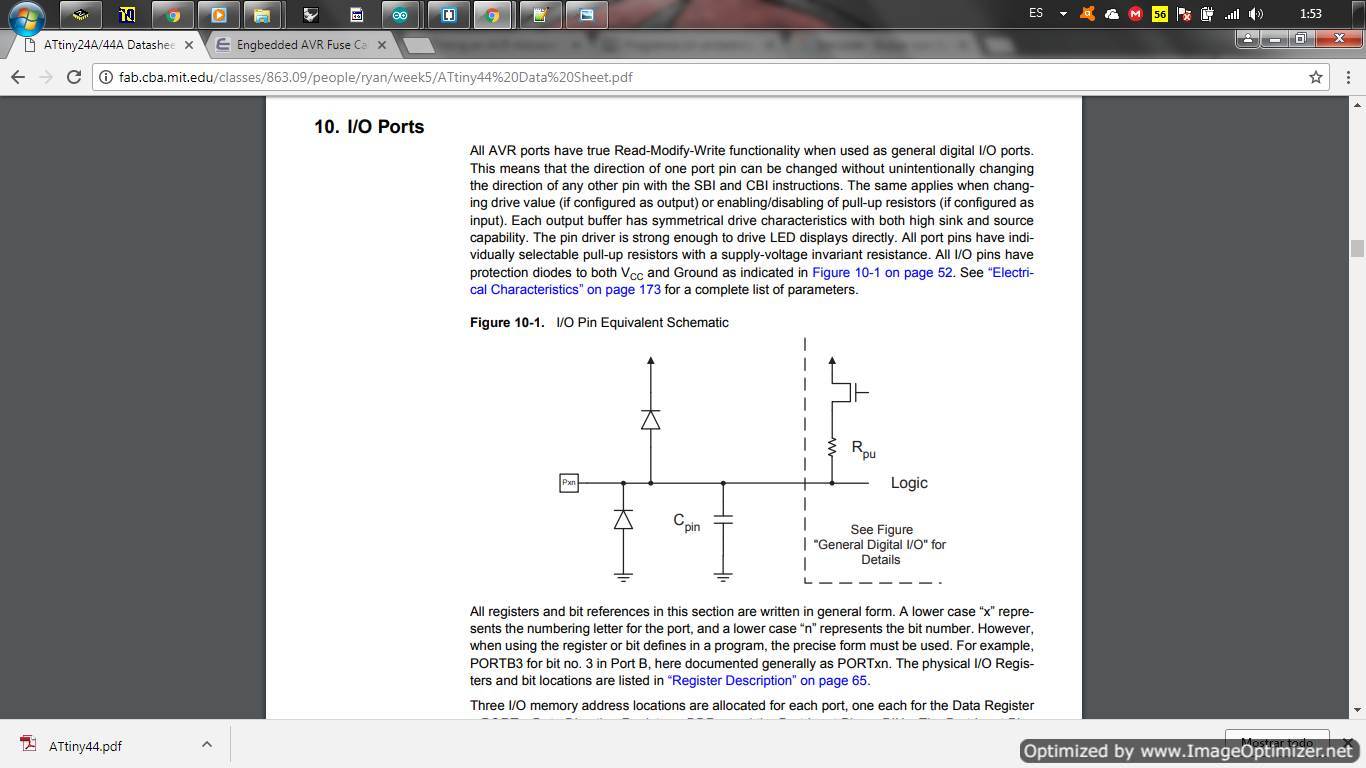
Task: Click the 10. I/O Ports heading
Action: (x=369, y=127)
